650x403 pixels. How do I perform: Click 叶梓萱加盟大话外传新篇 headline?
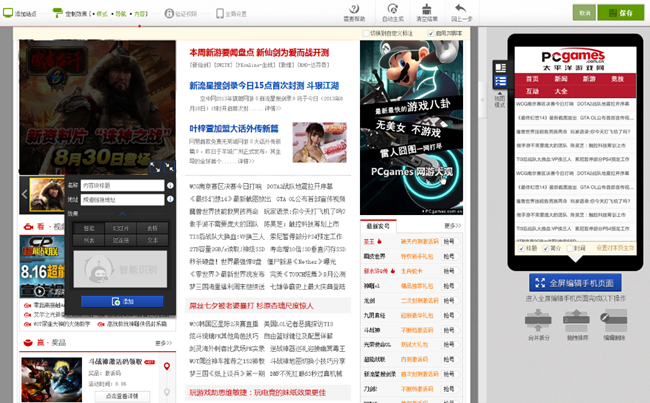(x=234, y=129)
